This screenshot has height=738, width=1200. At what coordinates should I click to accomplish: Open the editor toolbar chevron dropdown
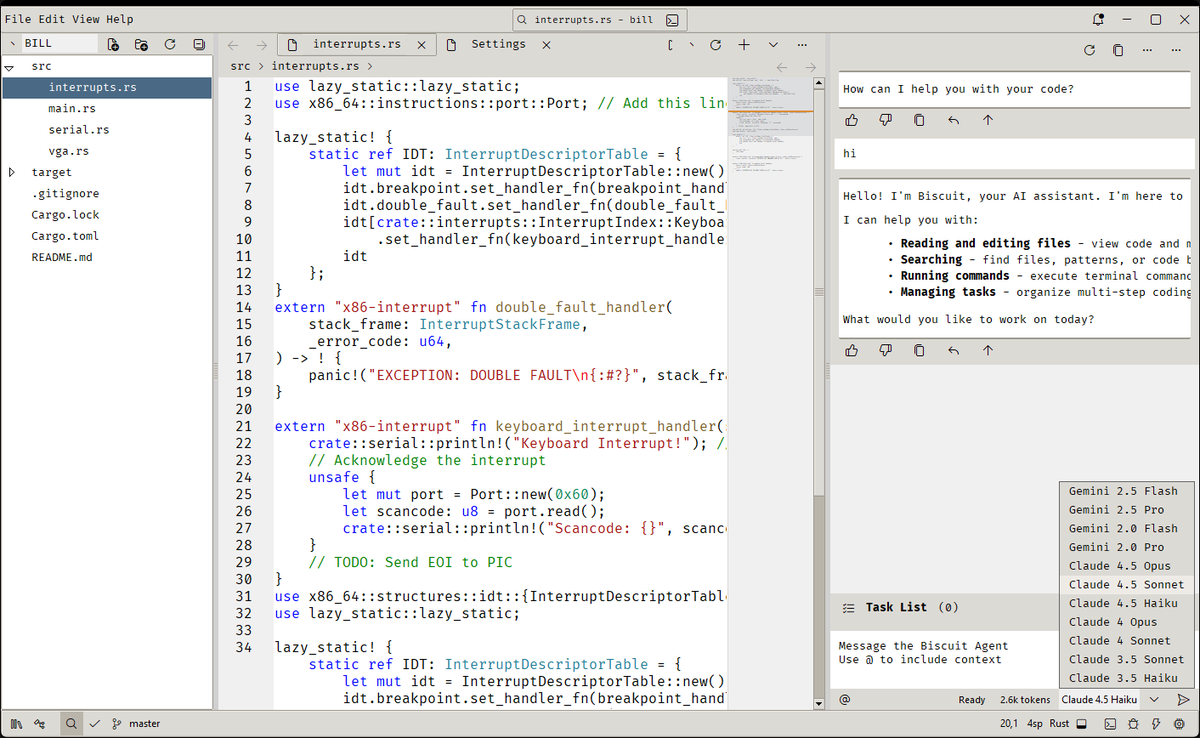773,45
